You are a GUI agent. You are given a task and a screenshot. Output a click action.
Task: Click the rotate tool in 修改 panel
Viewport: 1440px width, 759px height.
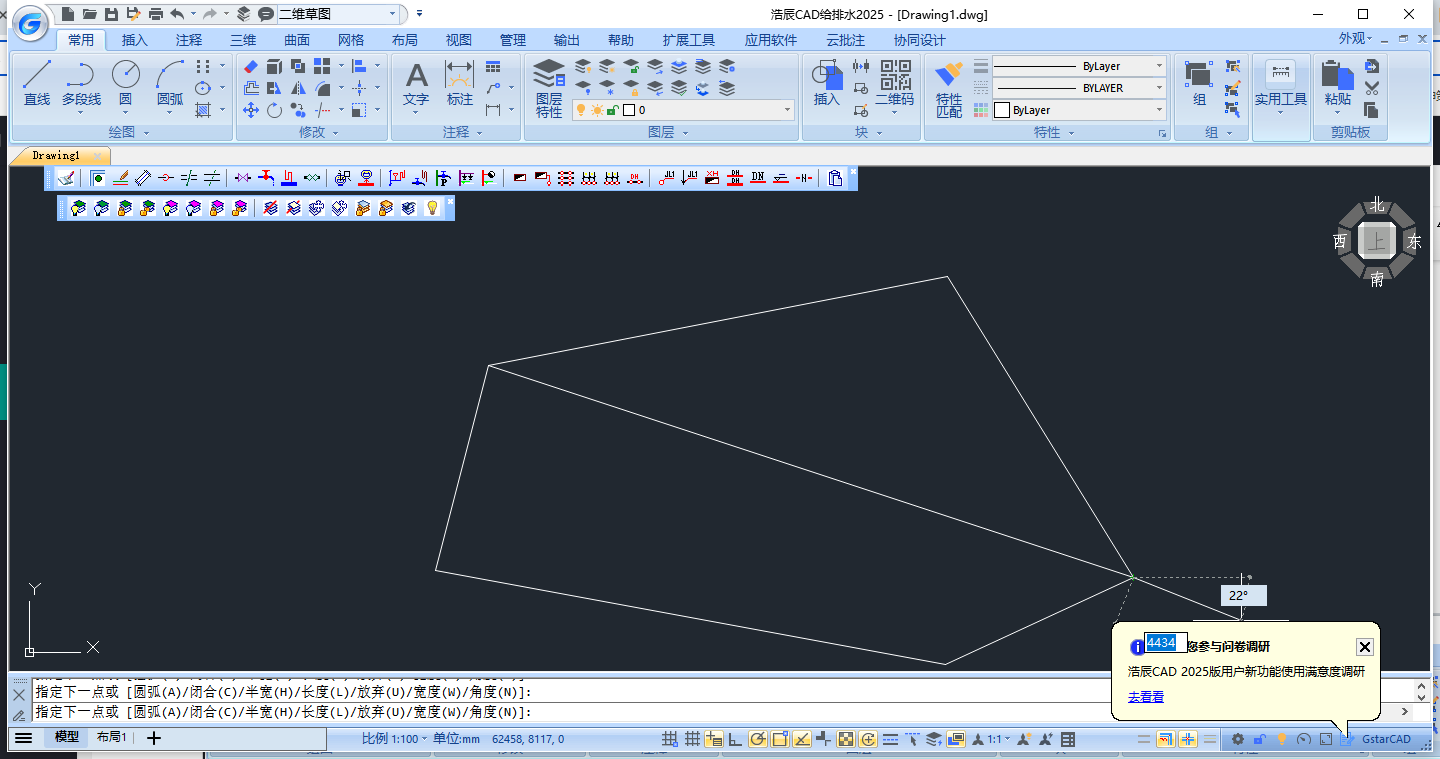[274, 110]
